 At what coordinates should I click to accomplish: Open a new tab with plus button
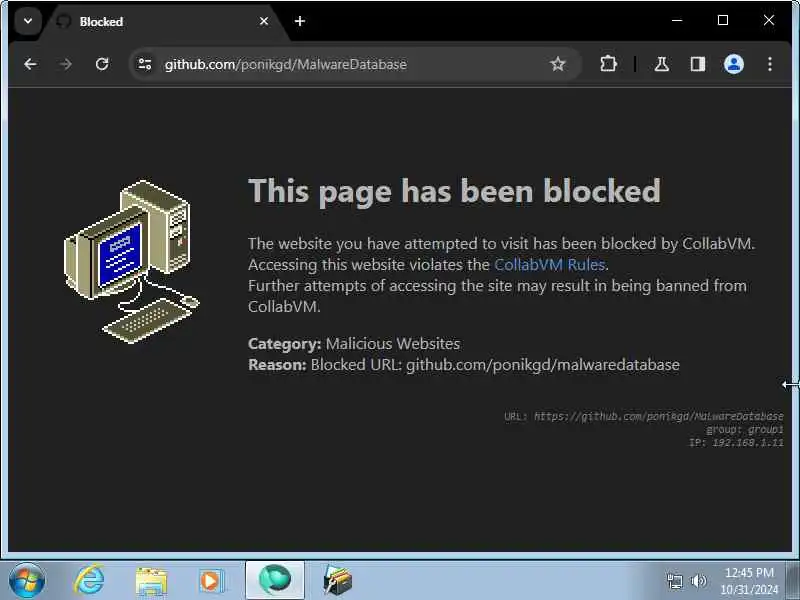(300, 21)
